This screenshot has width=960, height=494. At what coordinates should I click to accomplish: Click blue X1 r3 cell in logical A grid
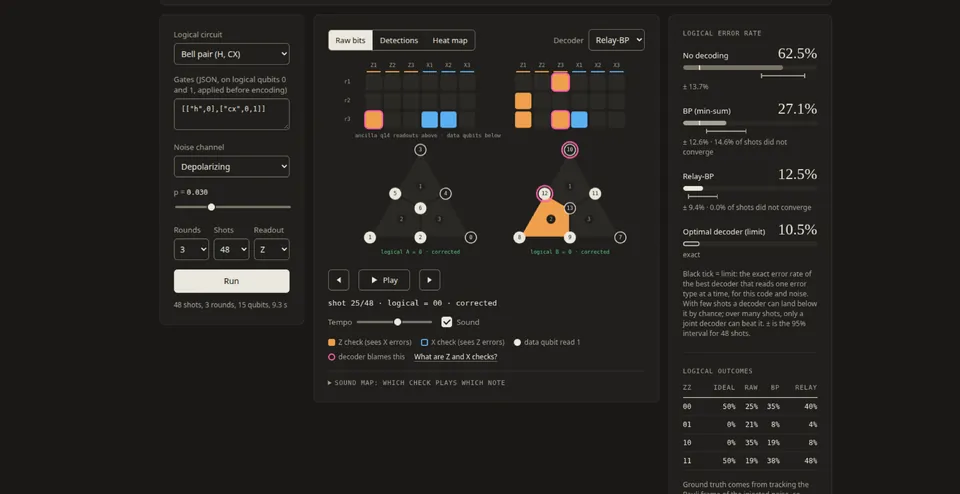[x=430, y=119]
